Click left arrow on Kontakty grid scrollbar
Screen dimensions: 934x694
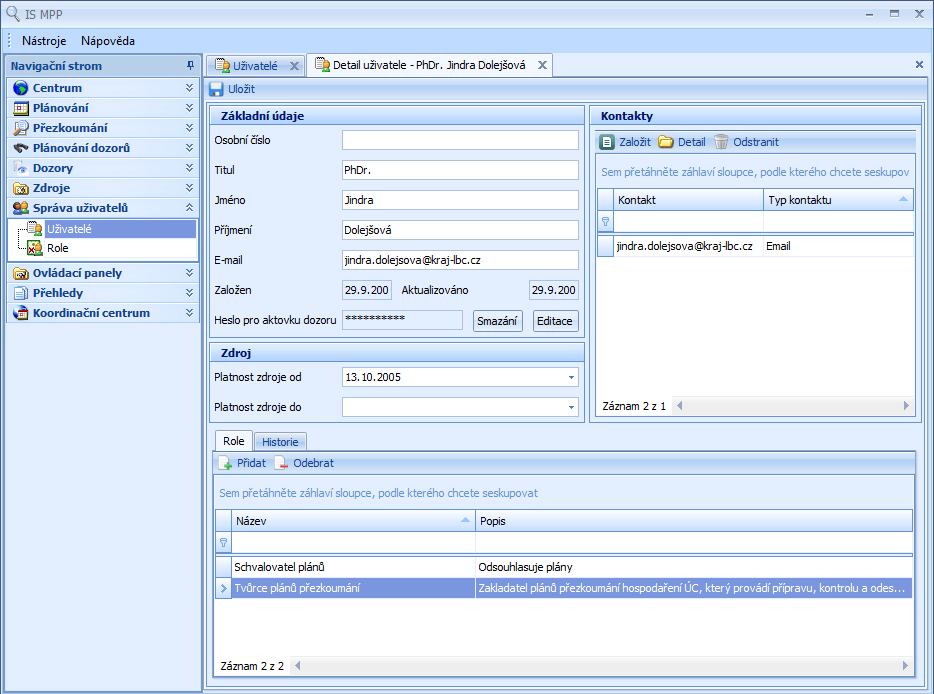pos(680,406)
